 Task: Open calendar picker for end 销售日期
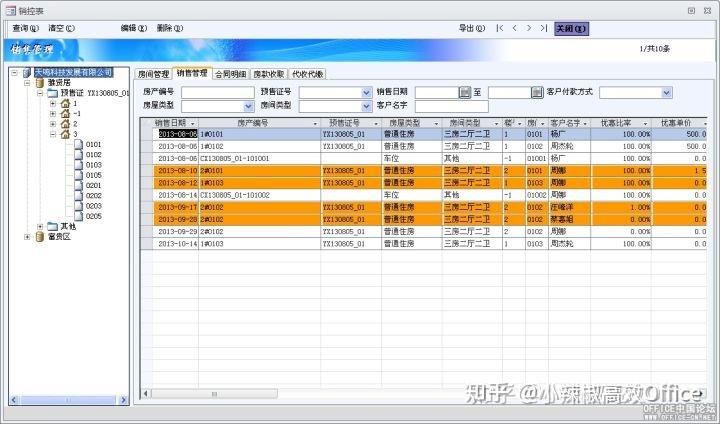click(537, 92)
